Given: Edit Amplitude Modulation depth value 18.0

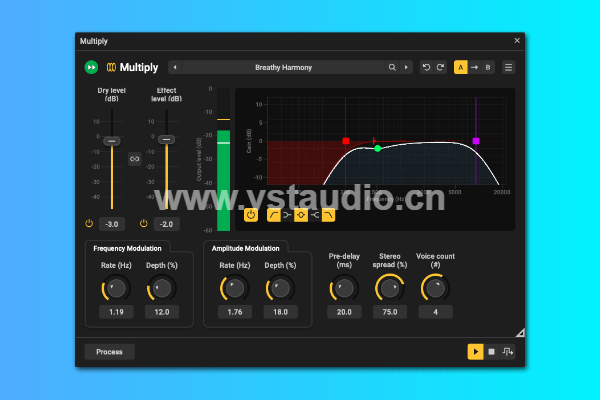Looking at the screenshot, I should coord(280,312).
